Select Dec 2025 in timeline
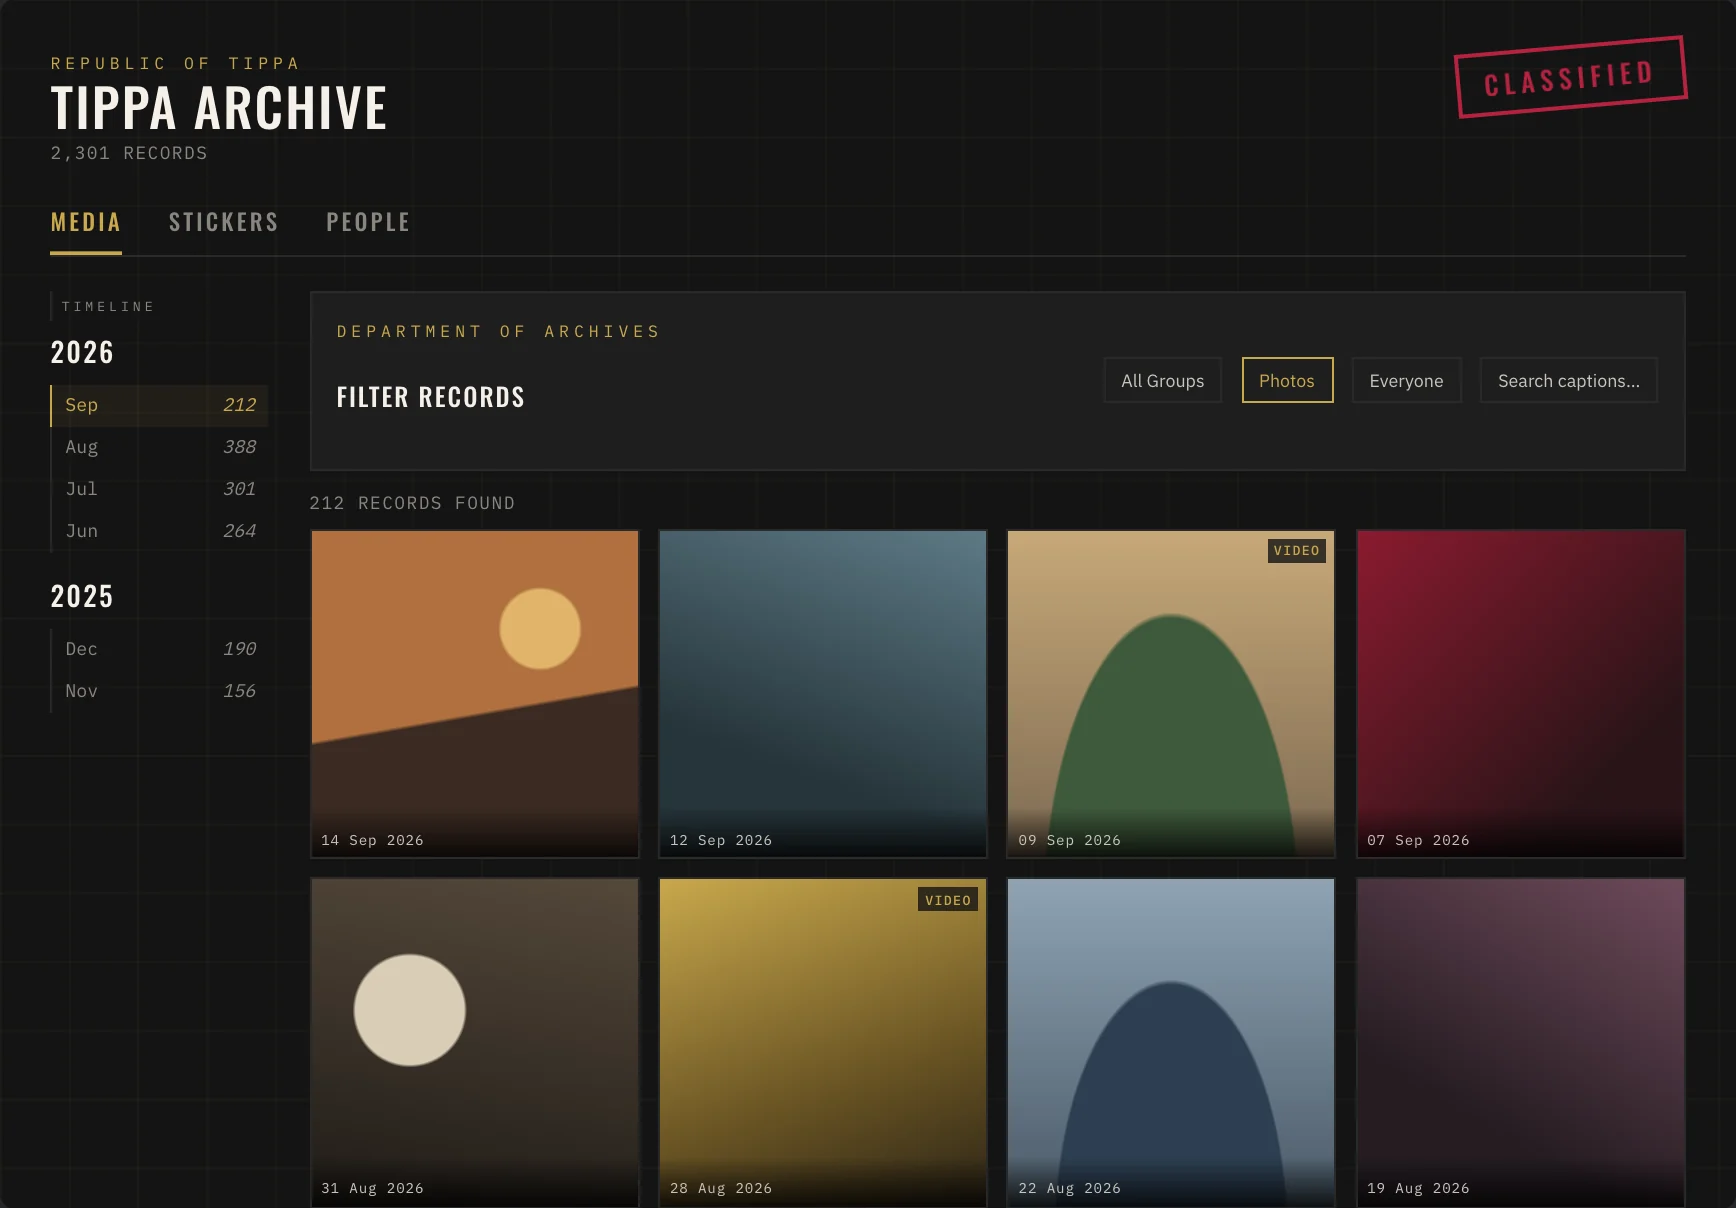1736x1208 pixels. [x=160, y=649]
